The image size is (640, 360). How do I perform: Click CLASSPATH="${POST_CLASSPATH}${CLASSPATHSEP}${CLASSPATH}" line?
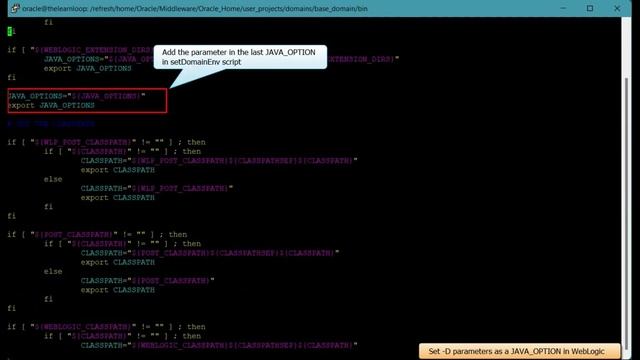click(210, 253)
